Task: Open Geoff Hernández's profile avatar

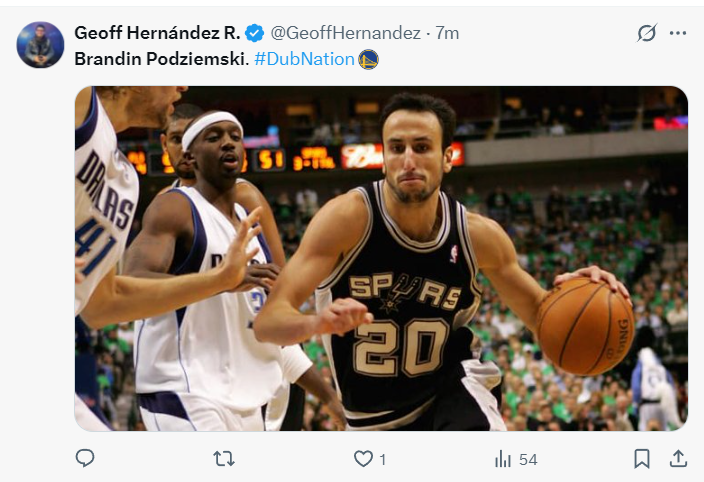Action: pyautogui.click(x=40, y=45)
